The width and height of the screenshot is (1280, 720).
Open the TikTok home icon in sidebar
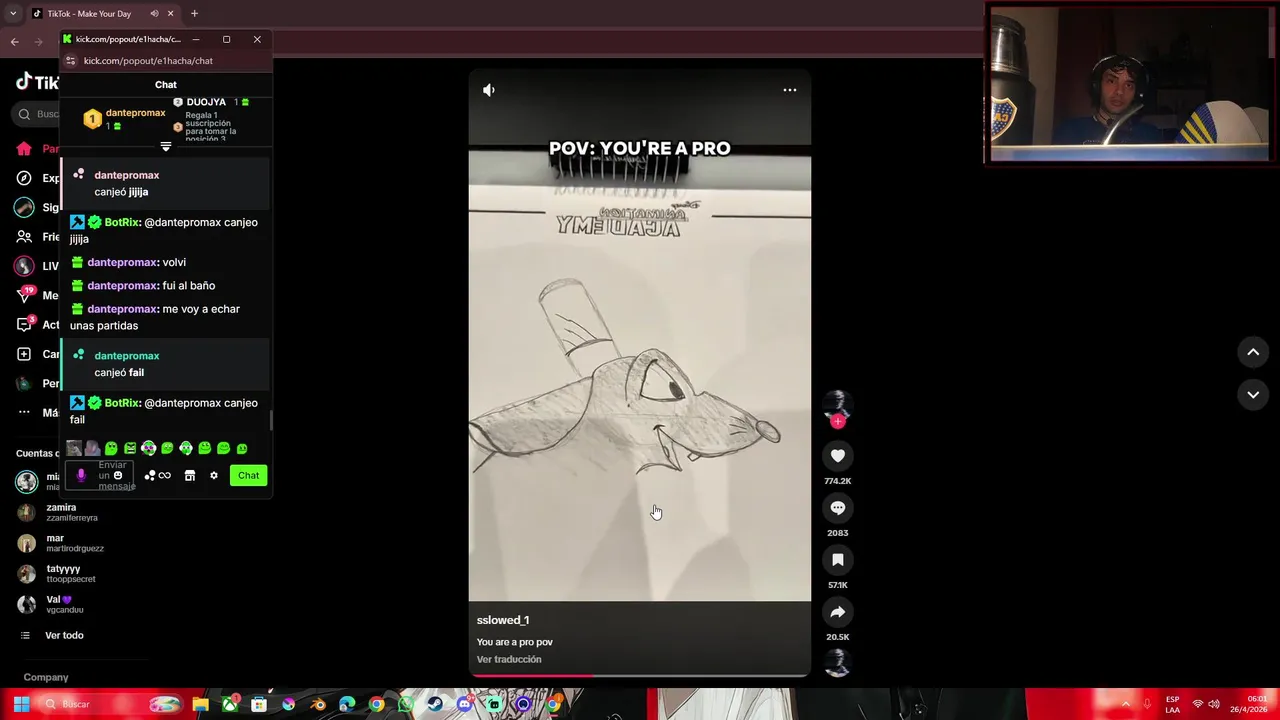point(24,149)
